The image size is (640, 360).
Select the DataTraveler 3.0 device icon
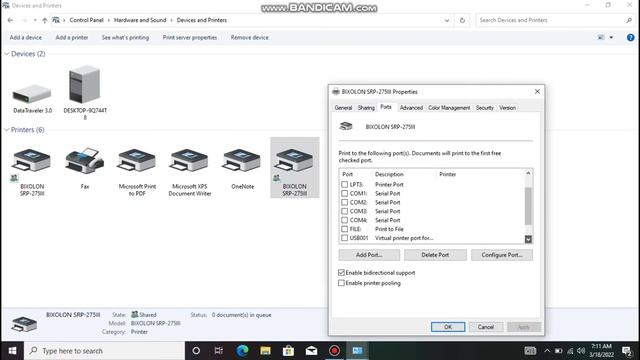32,94
